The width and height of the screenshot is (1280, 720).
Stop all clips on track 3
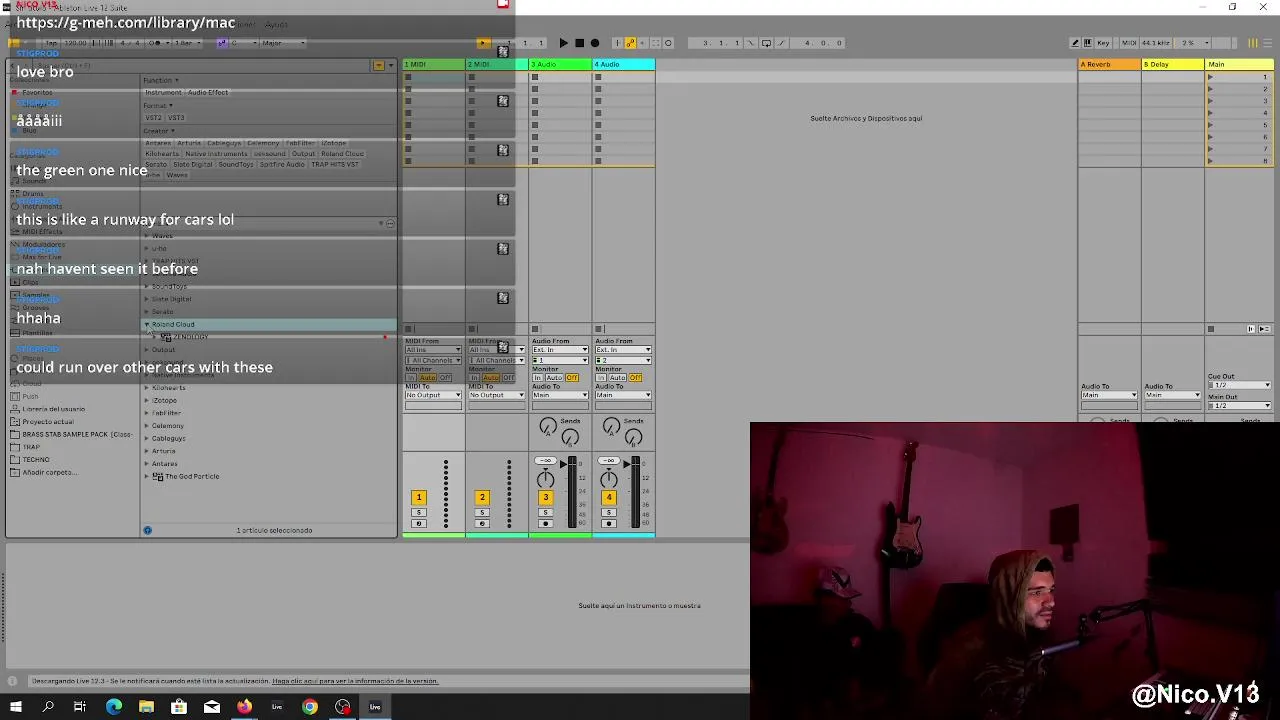pyautogui.click(x=535, y=329)
